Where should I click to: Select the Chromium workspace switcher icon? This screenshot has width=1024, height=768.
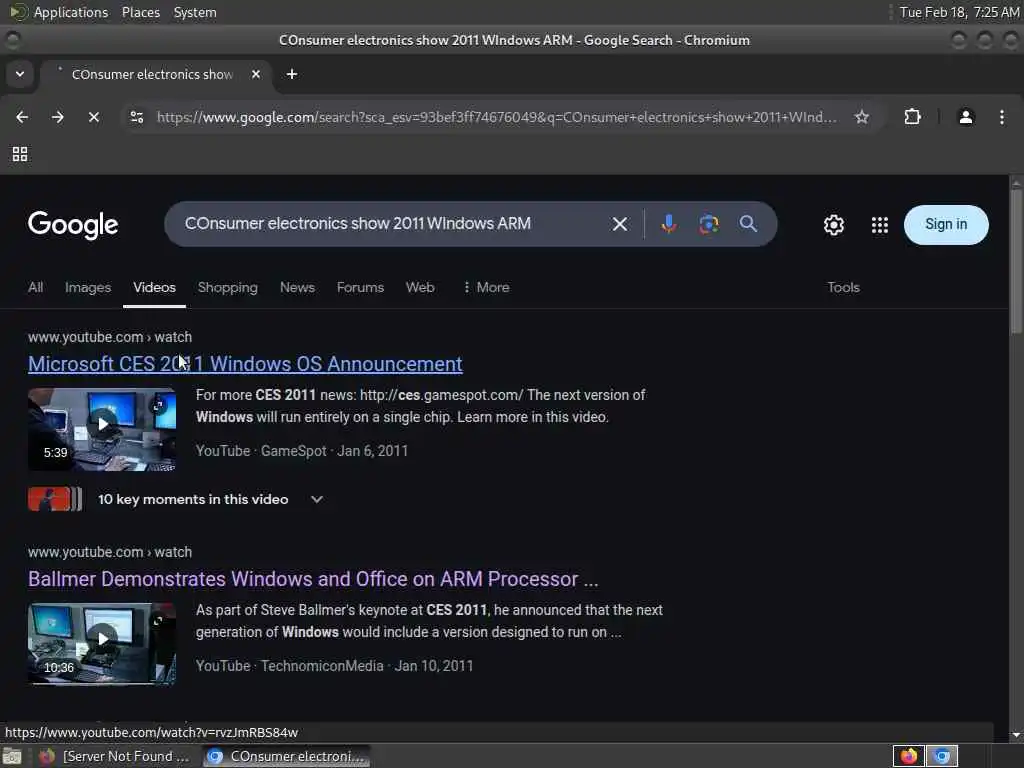[x=942, y=756]
